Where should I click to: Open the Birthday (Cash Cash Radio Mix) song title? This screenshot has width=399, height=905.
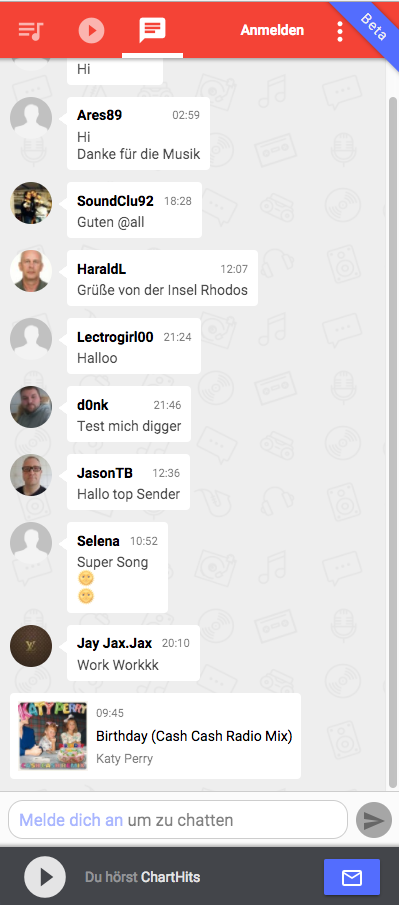pos(194,736)
